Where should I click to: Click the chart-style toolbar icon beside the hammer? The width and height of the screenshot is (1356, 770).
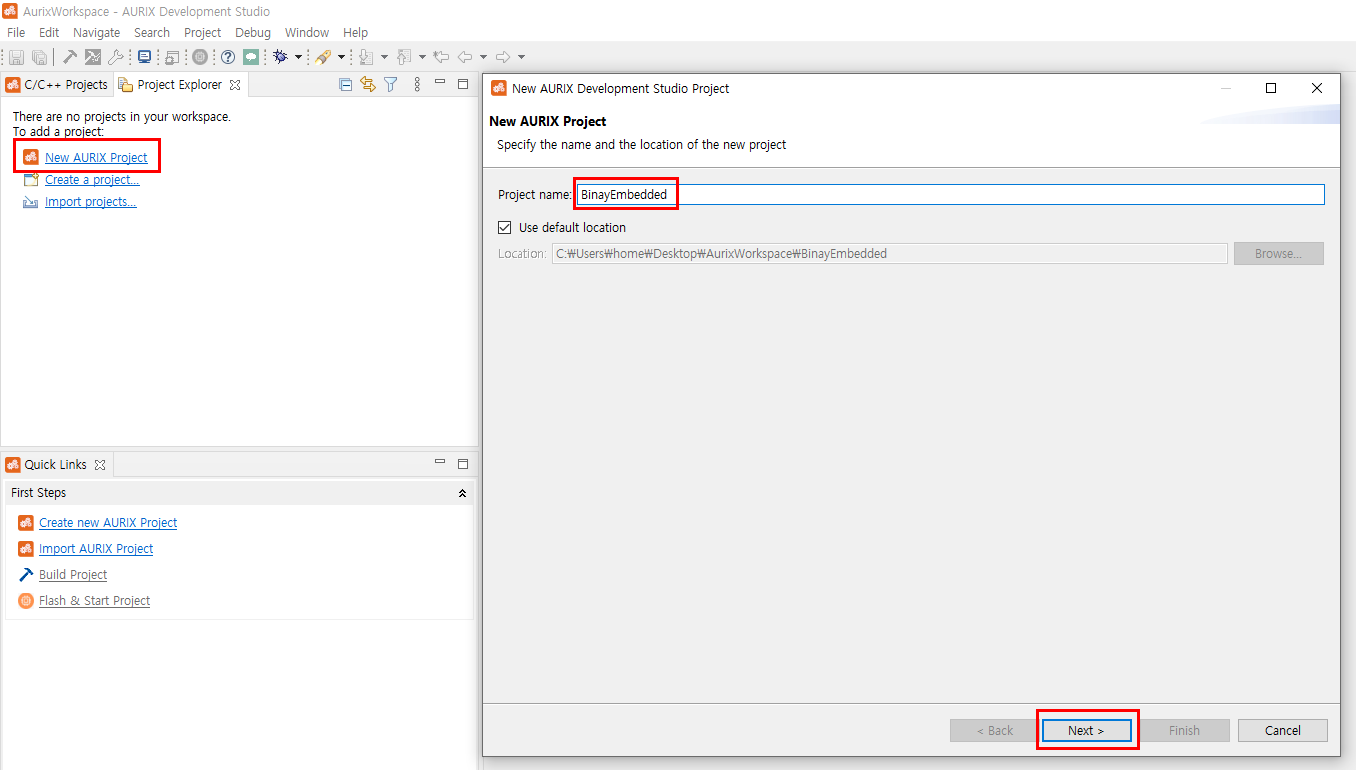point(93,57)
